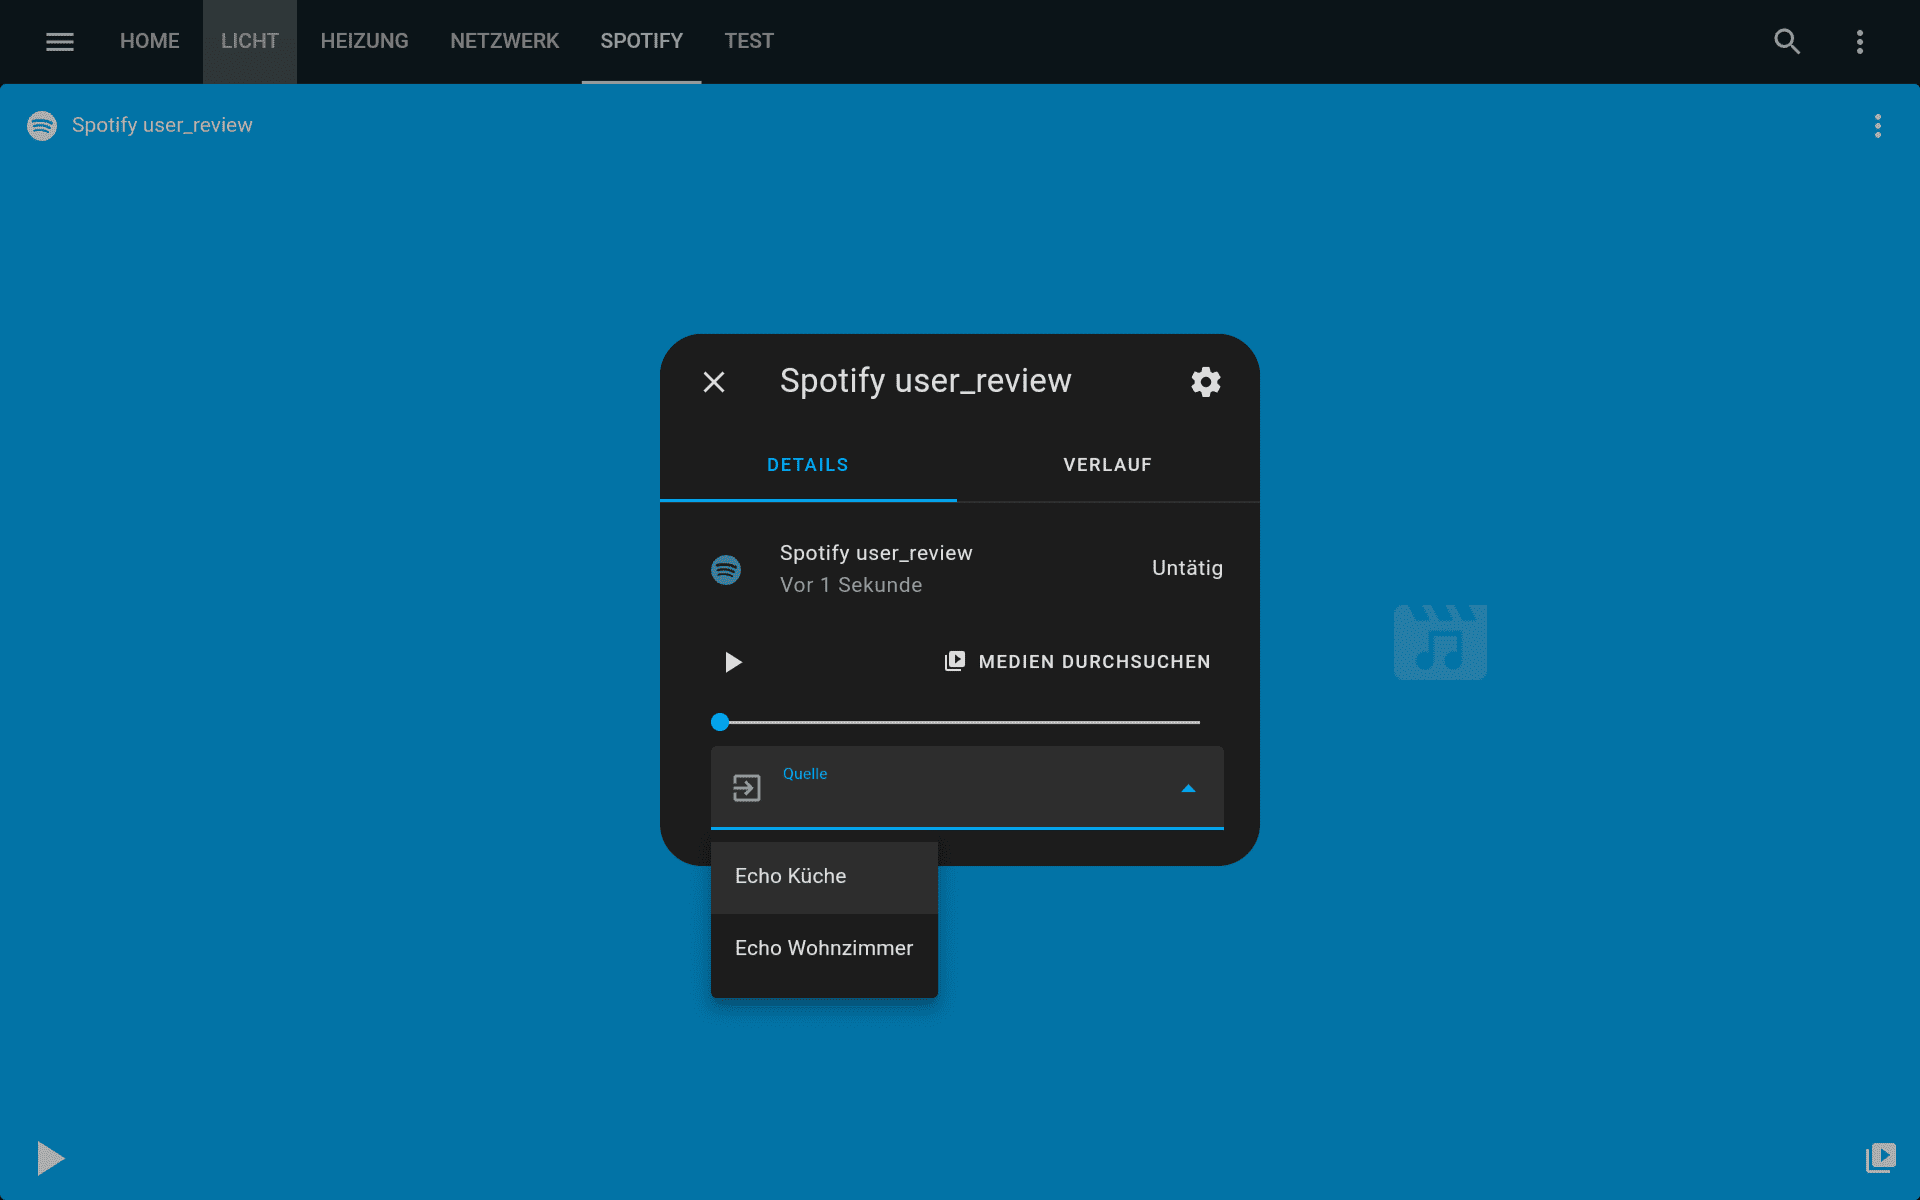This screenshot has height=1200, width=1920.
Task: Select the DETAILS tab in dialog
Action: click(x=808, y=465)
